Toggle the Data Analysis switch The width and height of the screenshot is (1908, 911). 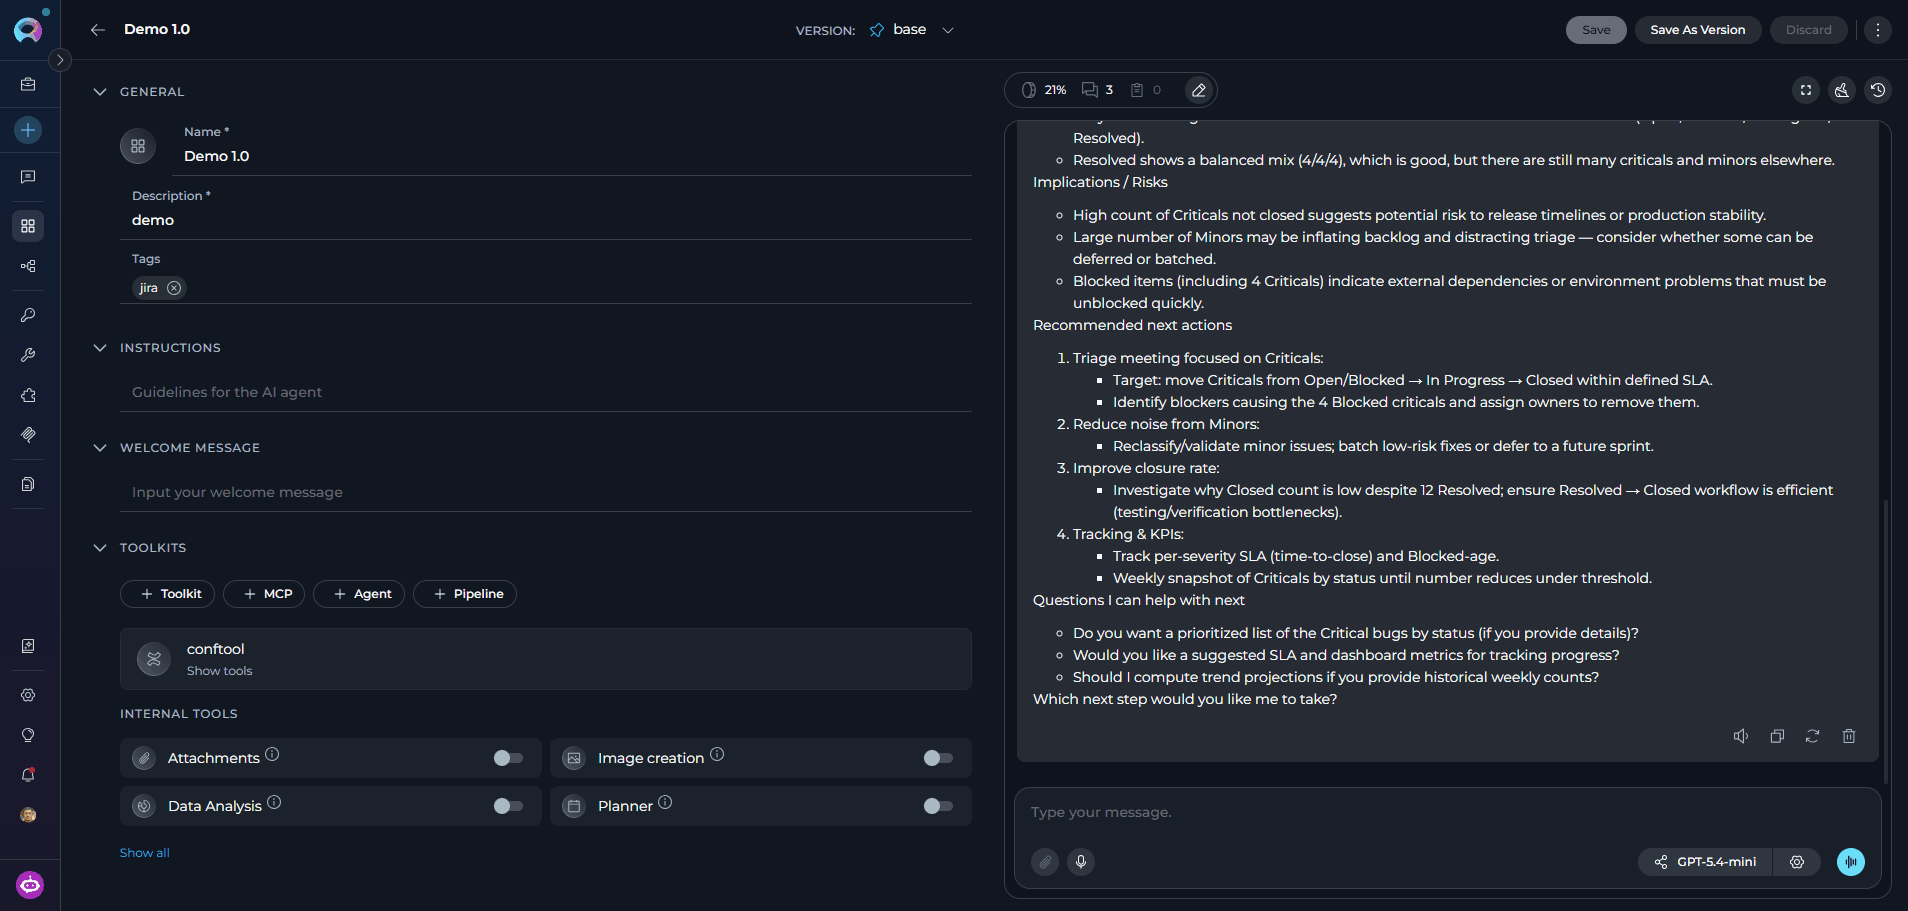click(x=508, y=806)
